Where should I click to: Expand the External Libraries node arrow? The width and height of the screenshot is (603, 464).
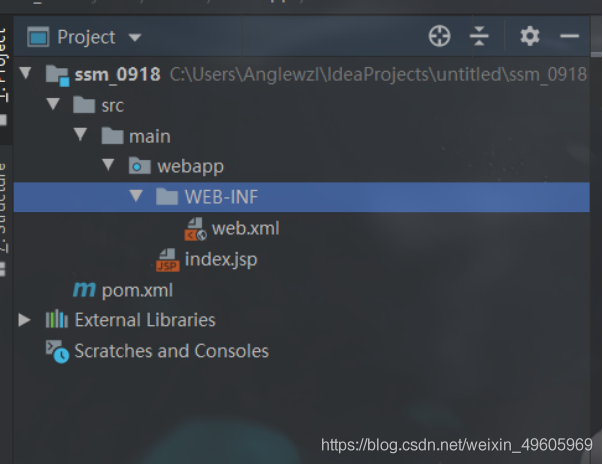tap(24, 320)
